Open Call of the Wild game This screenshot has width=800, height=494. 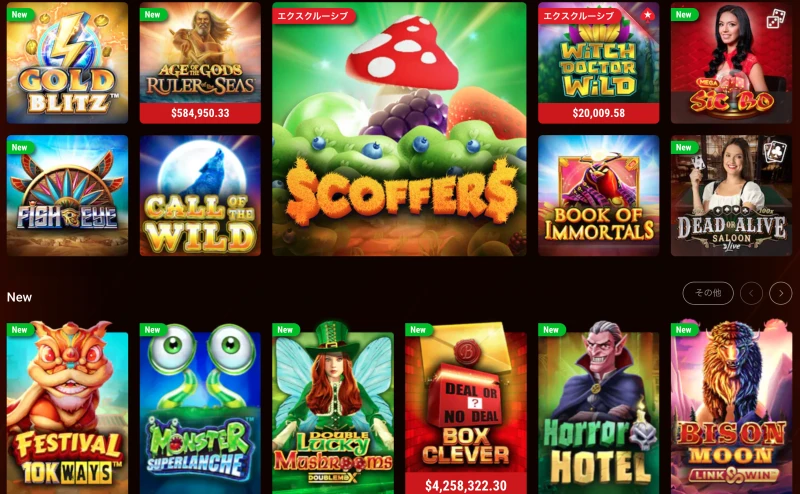pyautogui.click(x=200, y=195)
